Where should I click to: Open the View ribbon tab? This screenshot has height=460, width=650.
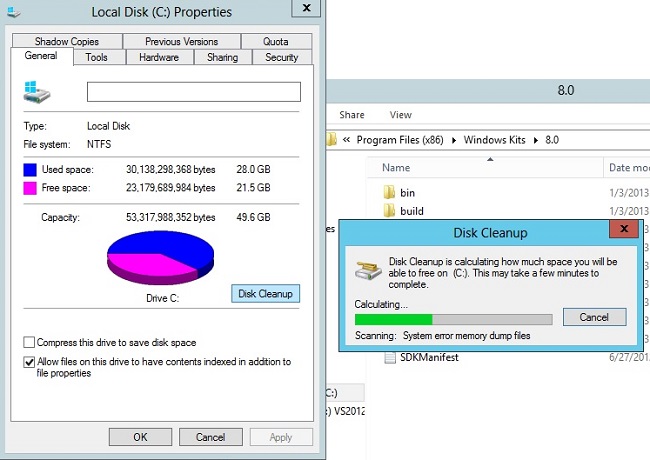click(400, 115)
